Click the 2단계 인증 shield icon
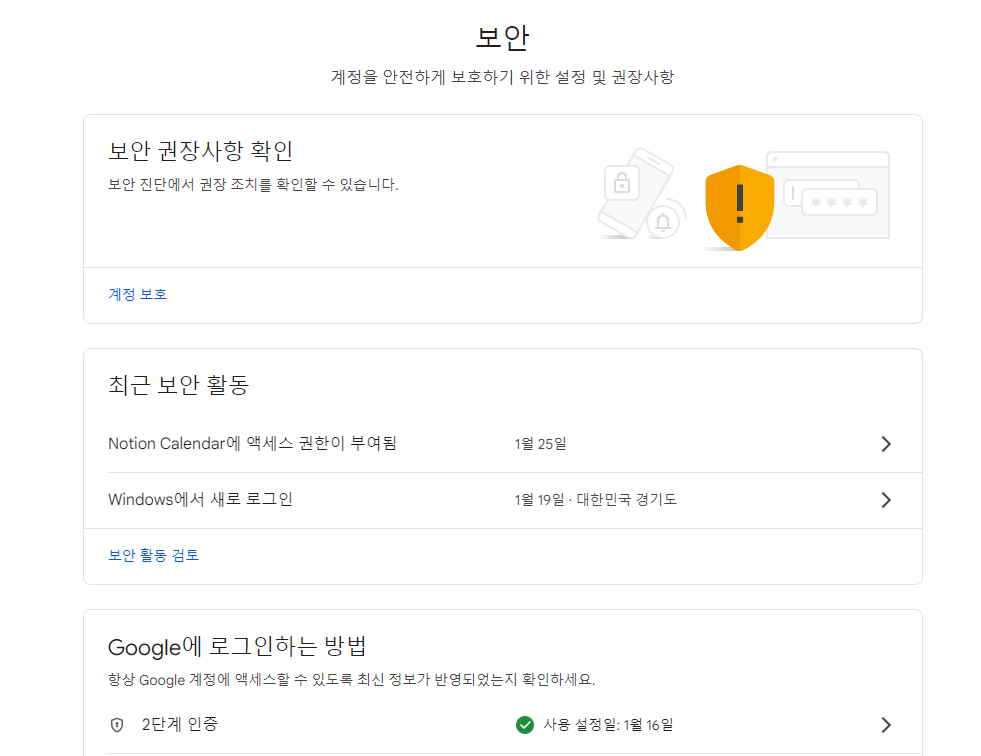Screen dimensions: 981x756 click(117, 725)
